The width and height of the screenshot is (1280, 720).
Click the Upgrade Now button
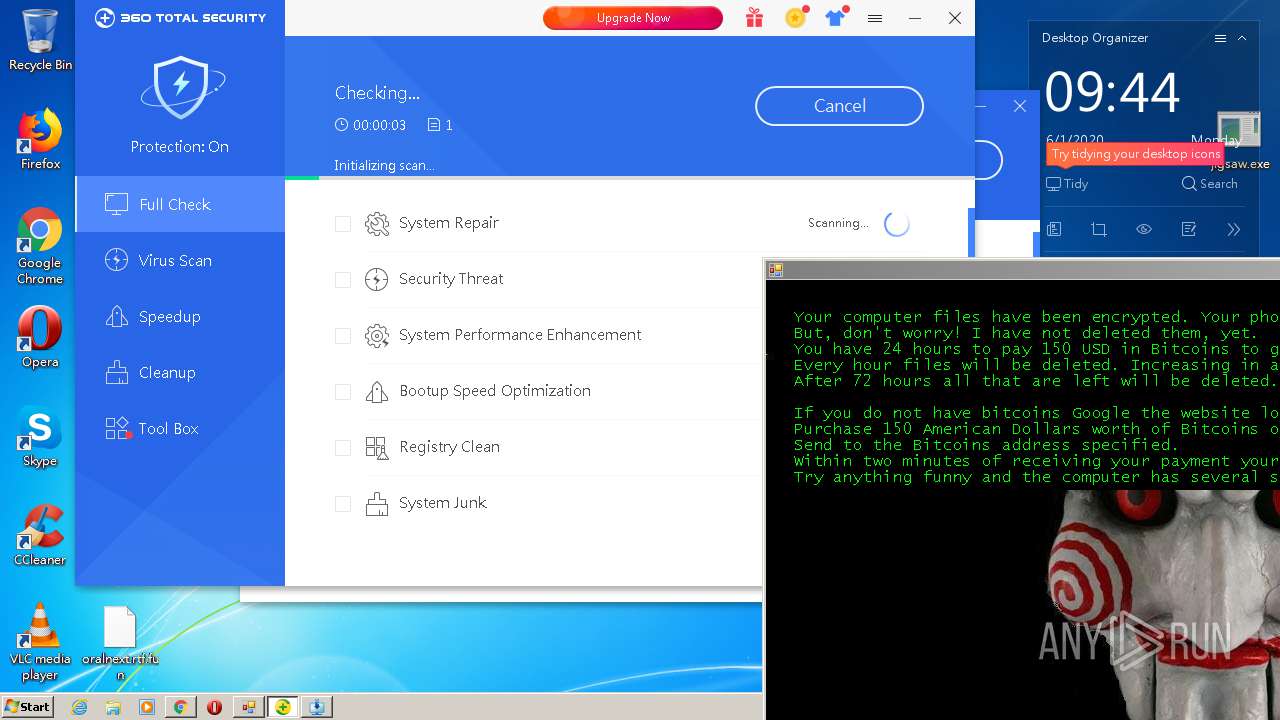633,18
